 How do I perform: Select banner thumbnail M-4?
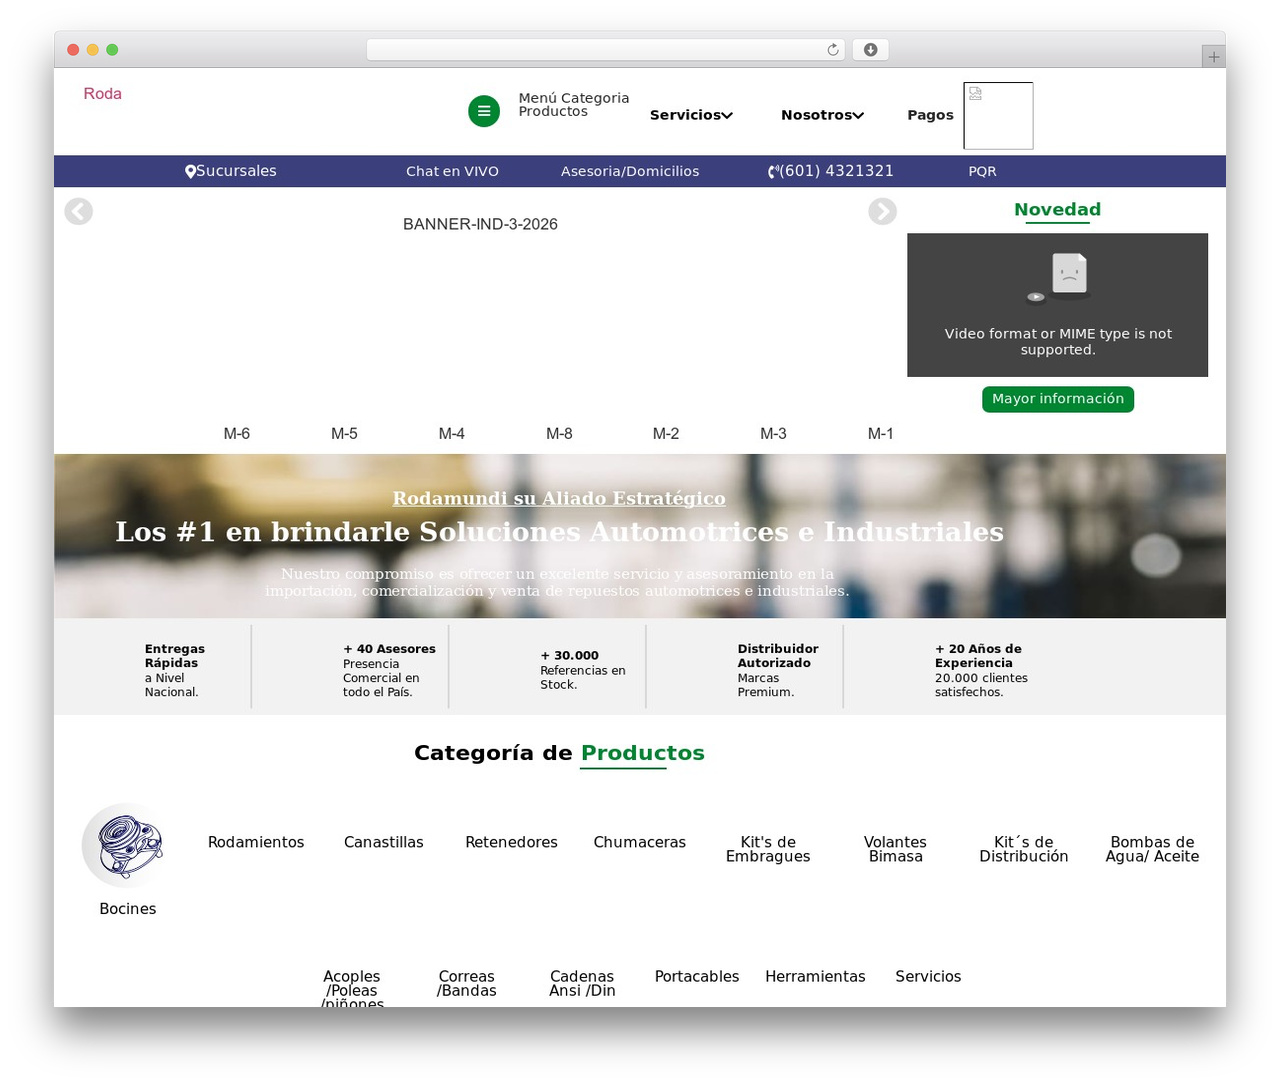click(452, 434)
